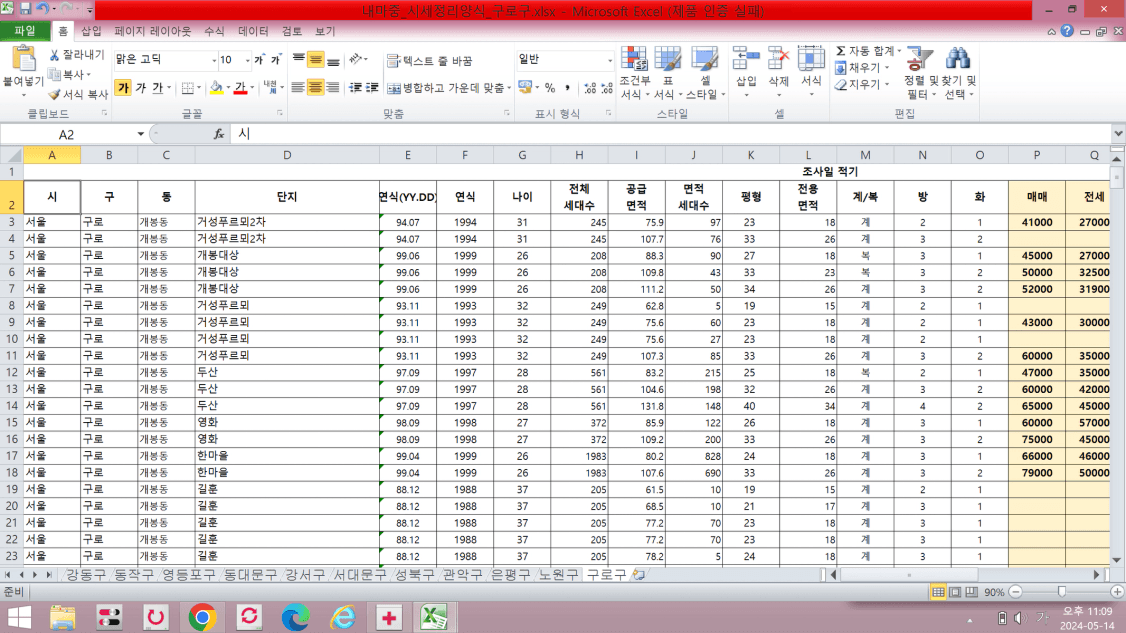Click the 복사 copy button
This screenshot has width=1126, height=633.
70,74
